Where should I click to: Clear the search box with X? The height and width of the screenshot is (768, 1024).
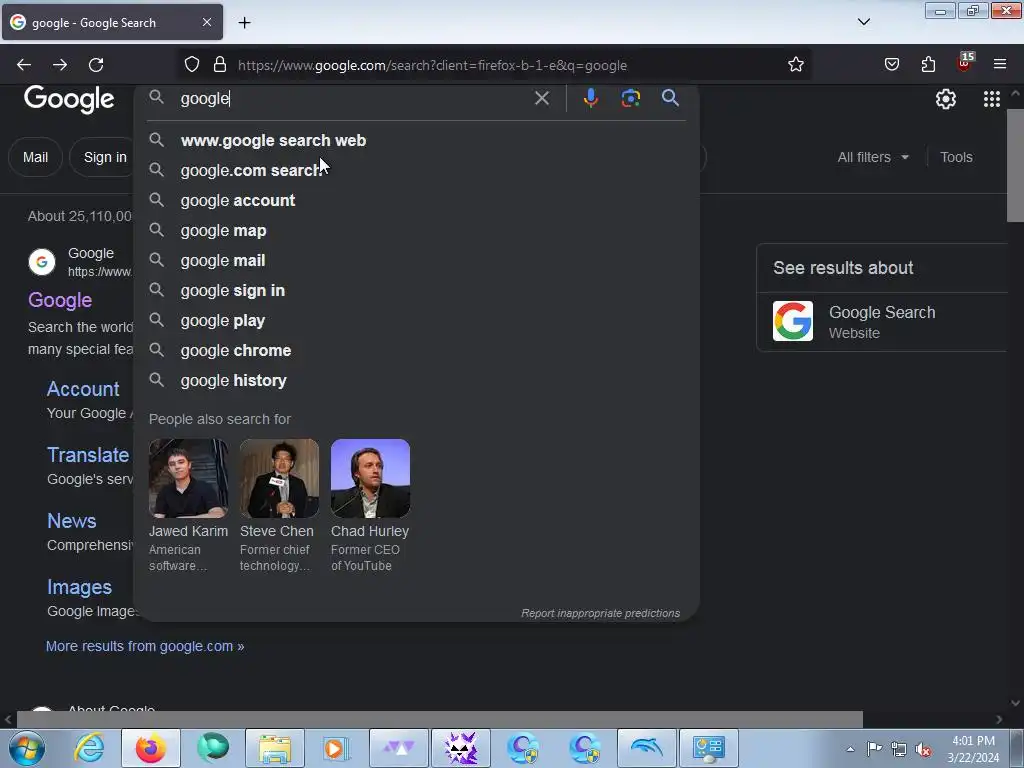coord(541,98)
